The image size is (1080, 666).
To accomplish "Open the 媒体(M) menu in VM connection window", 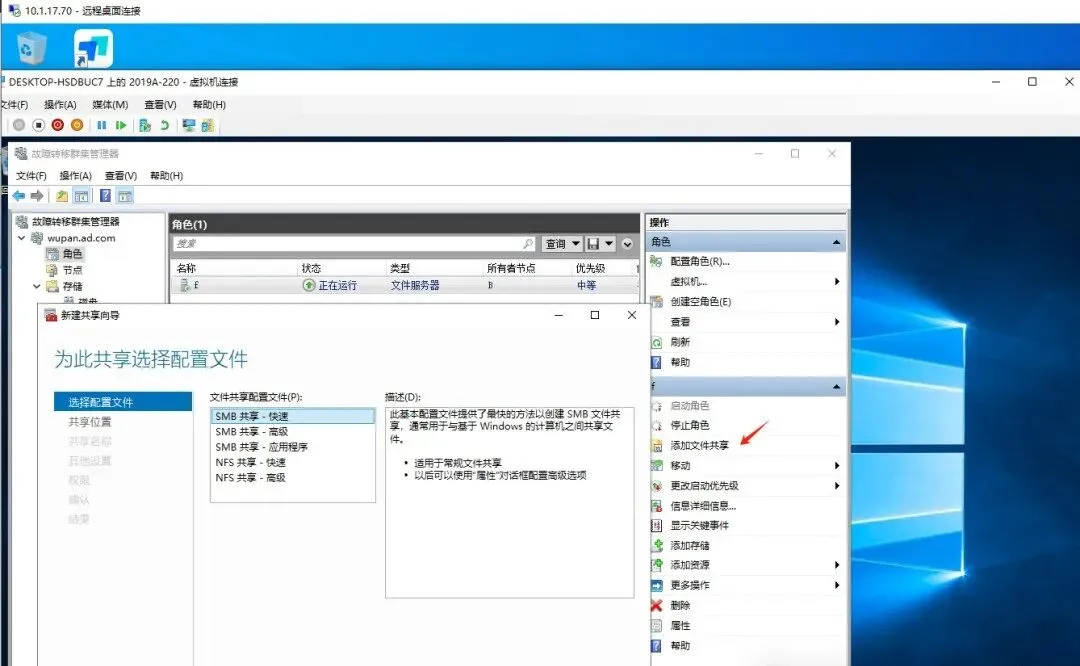I will point(110,104).
